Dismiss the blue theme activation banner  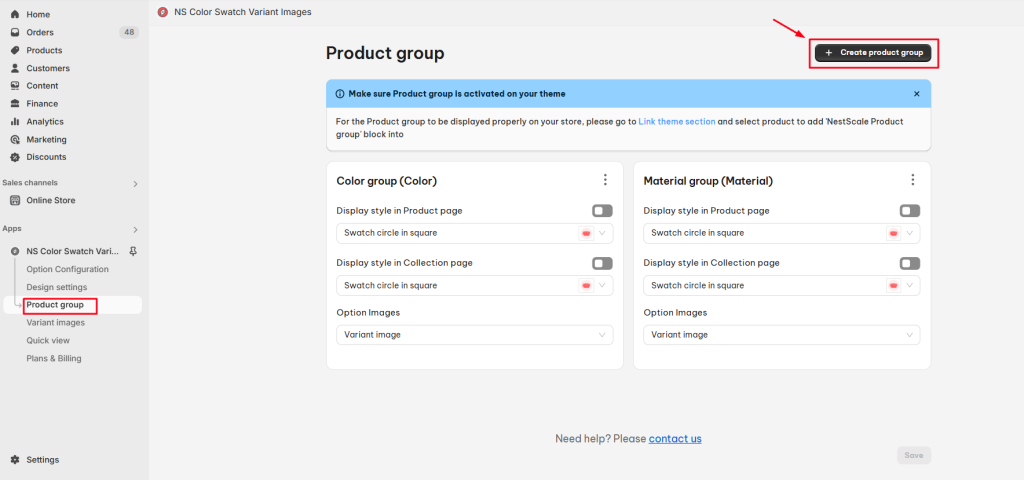(916, 94)
